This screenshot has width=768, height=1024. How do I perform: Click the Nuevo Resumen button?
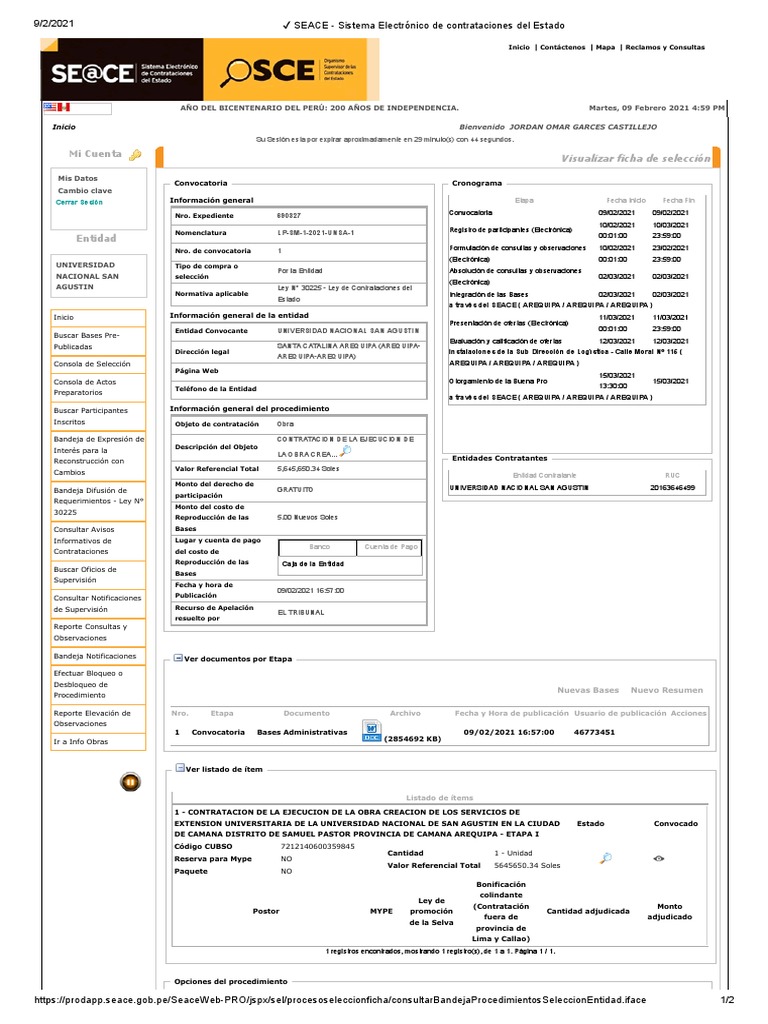pyautogui.click(x=667, y=690)
